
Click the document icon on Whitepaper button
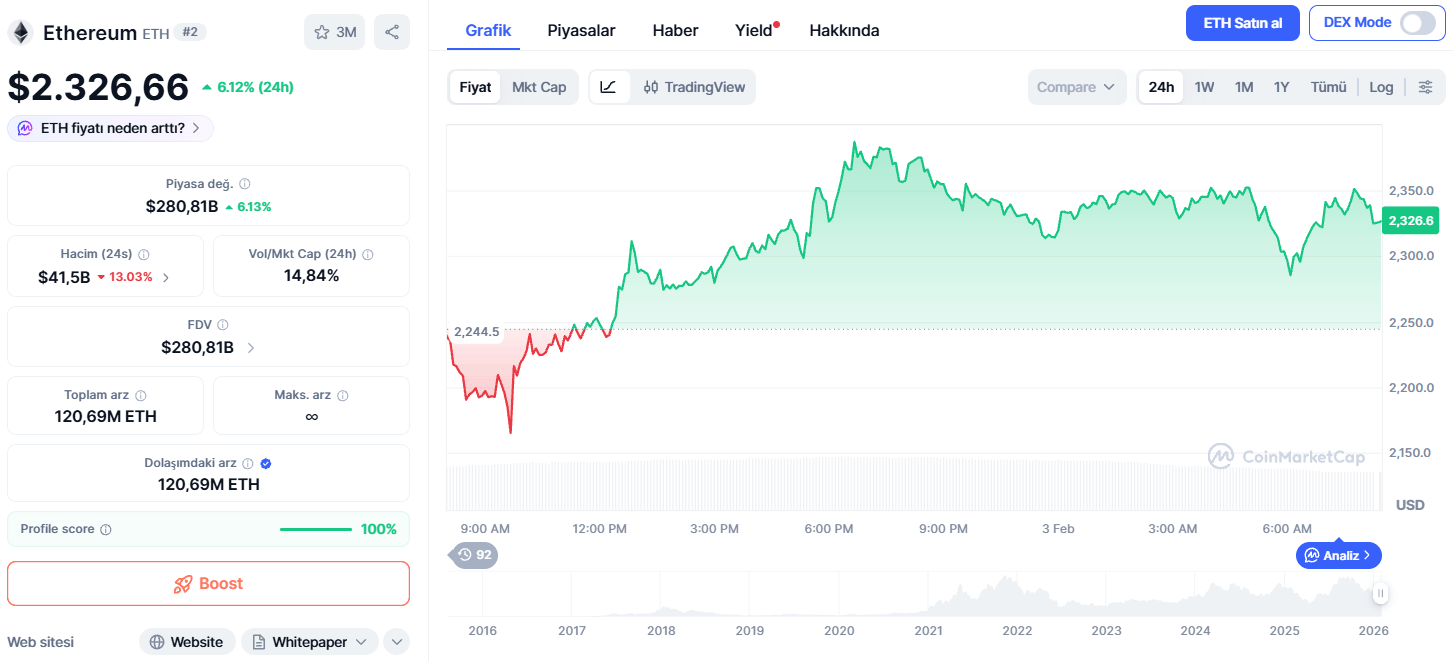[x=259, y=642]
